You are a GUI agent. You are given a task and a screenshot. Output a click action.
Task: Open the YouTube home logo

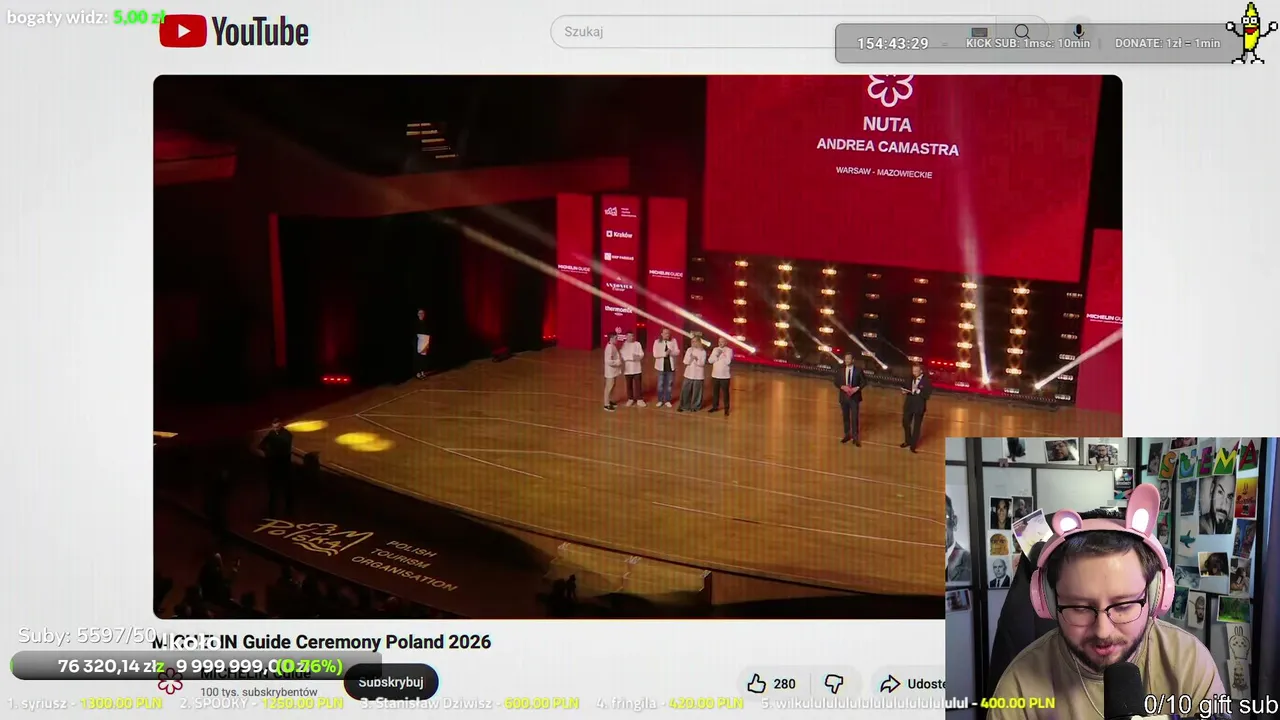coord(234,32)
